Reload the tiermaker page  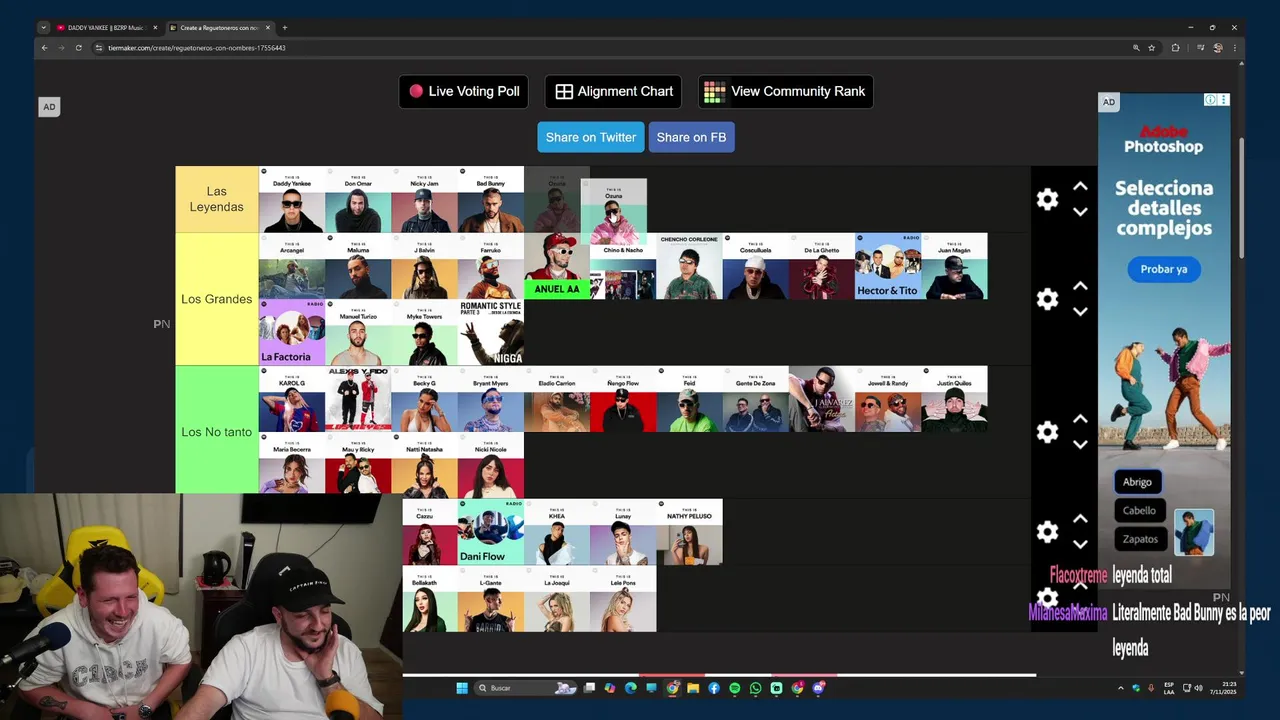[79, 48]
